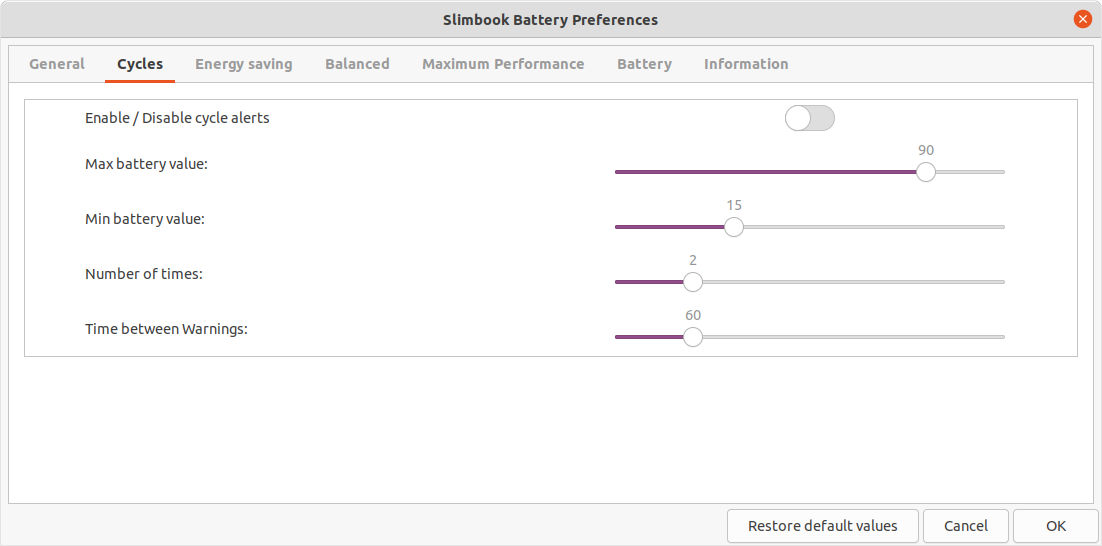Toggle the cycle alerts switch
This screenshot has width=1102, height=546.
809,118
